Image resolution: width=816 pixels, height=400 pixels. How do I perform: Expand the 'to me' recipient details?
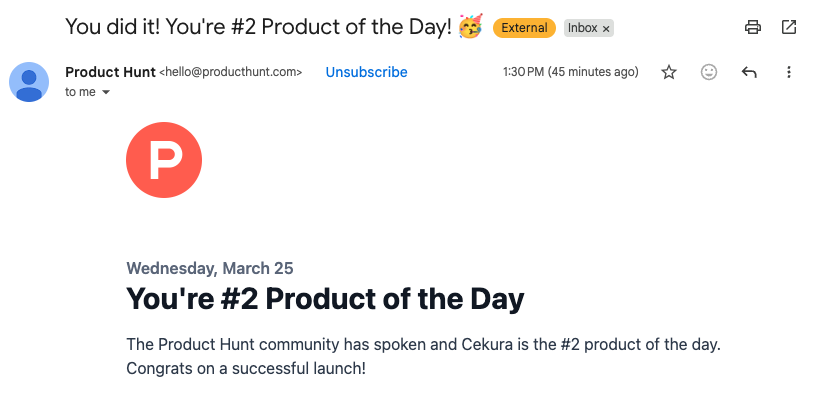106,93
